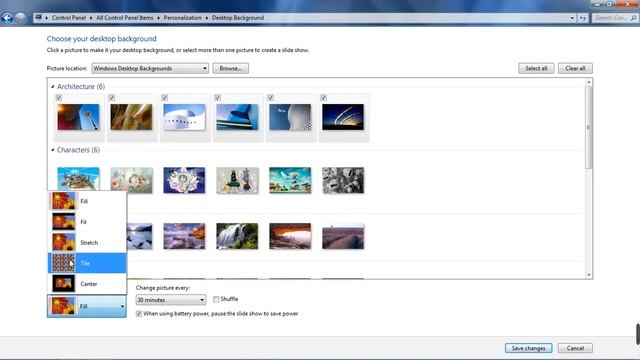The width and height of the screenshot is (640, 360).
Task: Click the picture list scroll up arrow
Action: pyautogui.click(x=588, y=82)
